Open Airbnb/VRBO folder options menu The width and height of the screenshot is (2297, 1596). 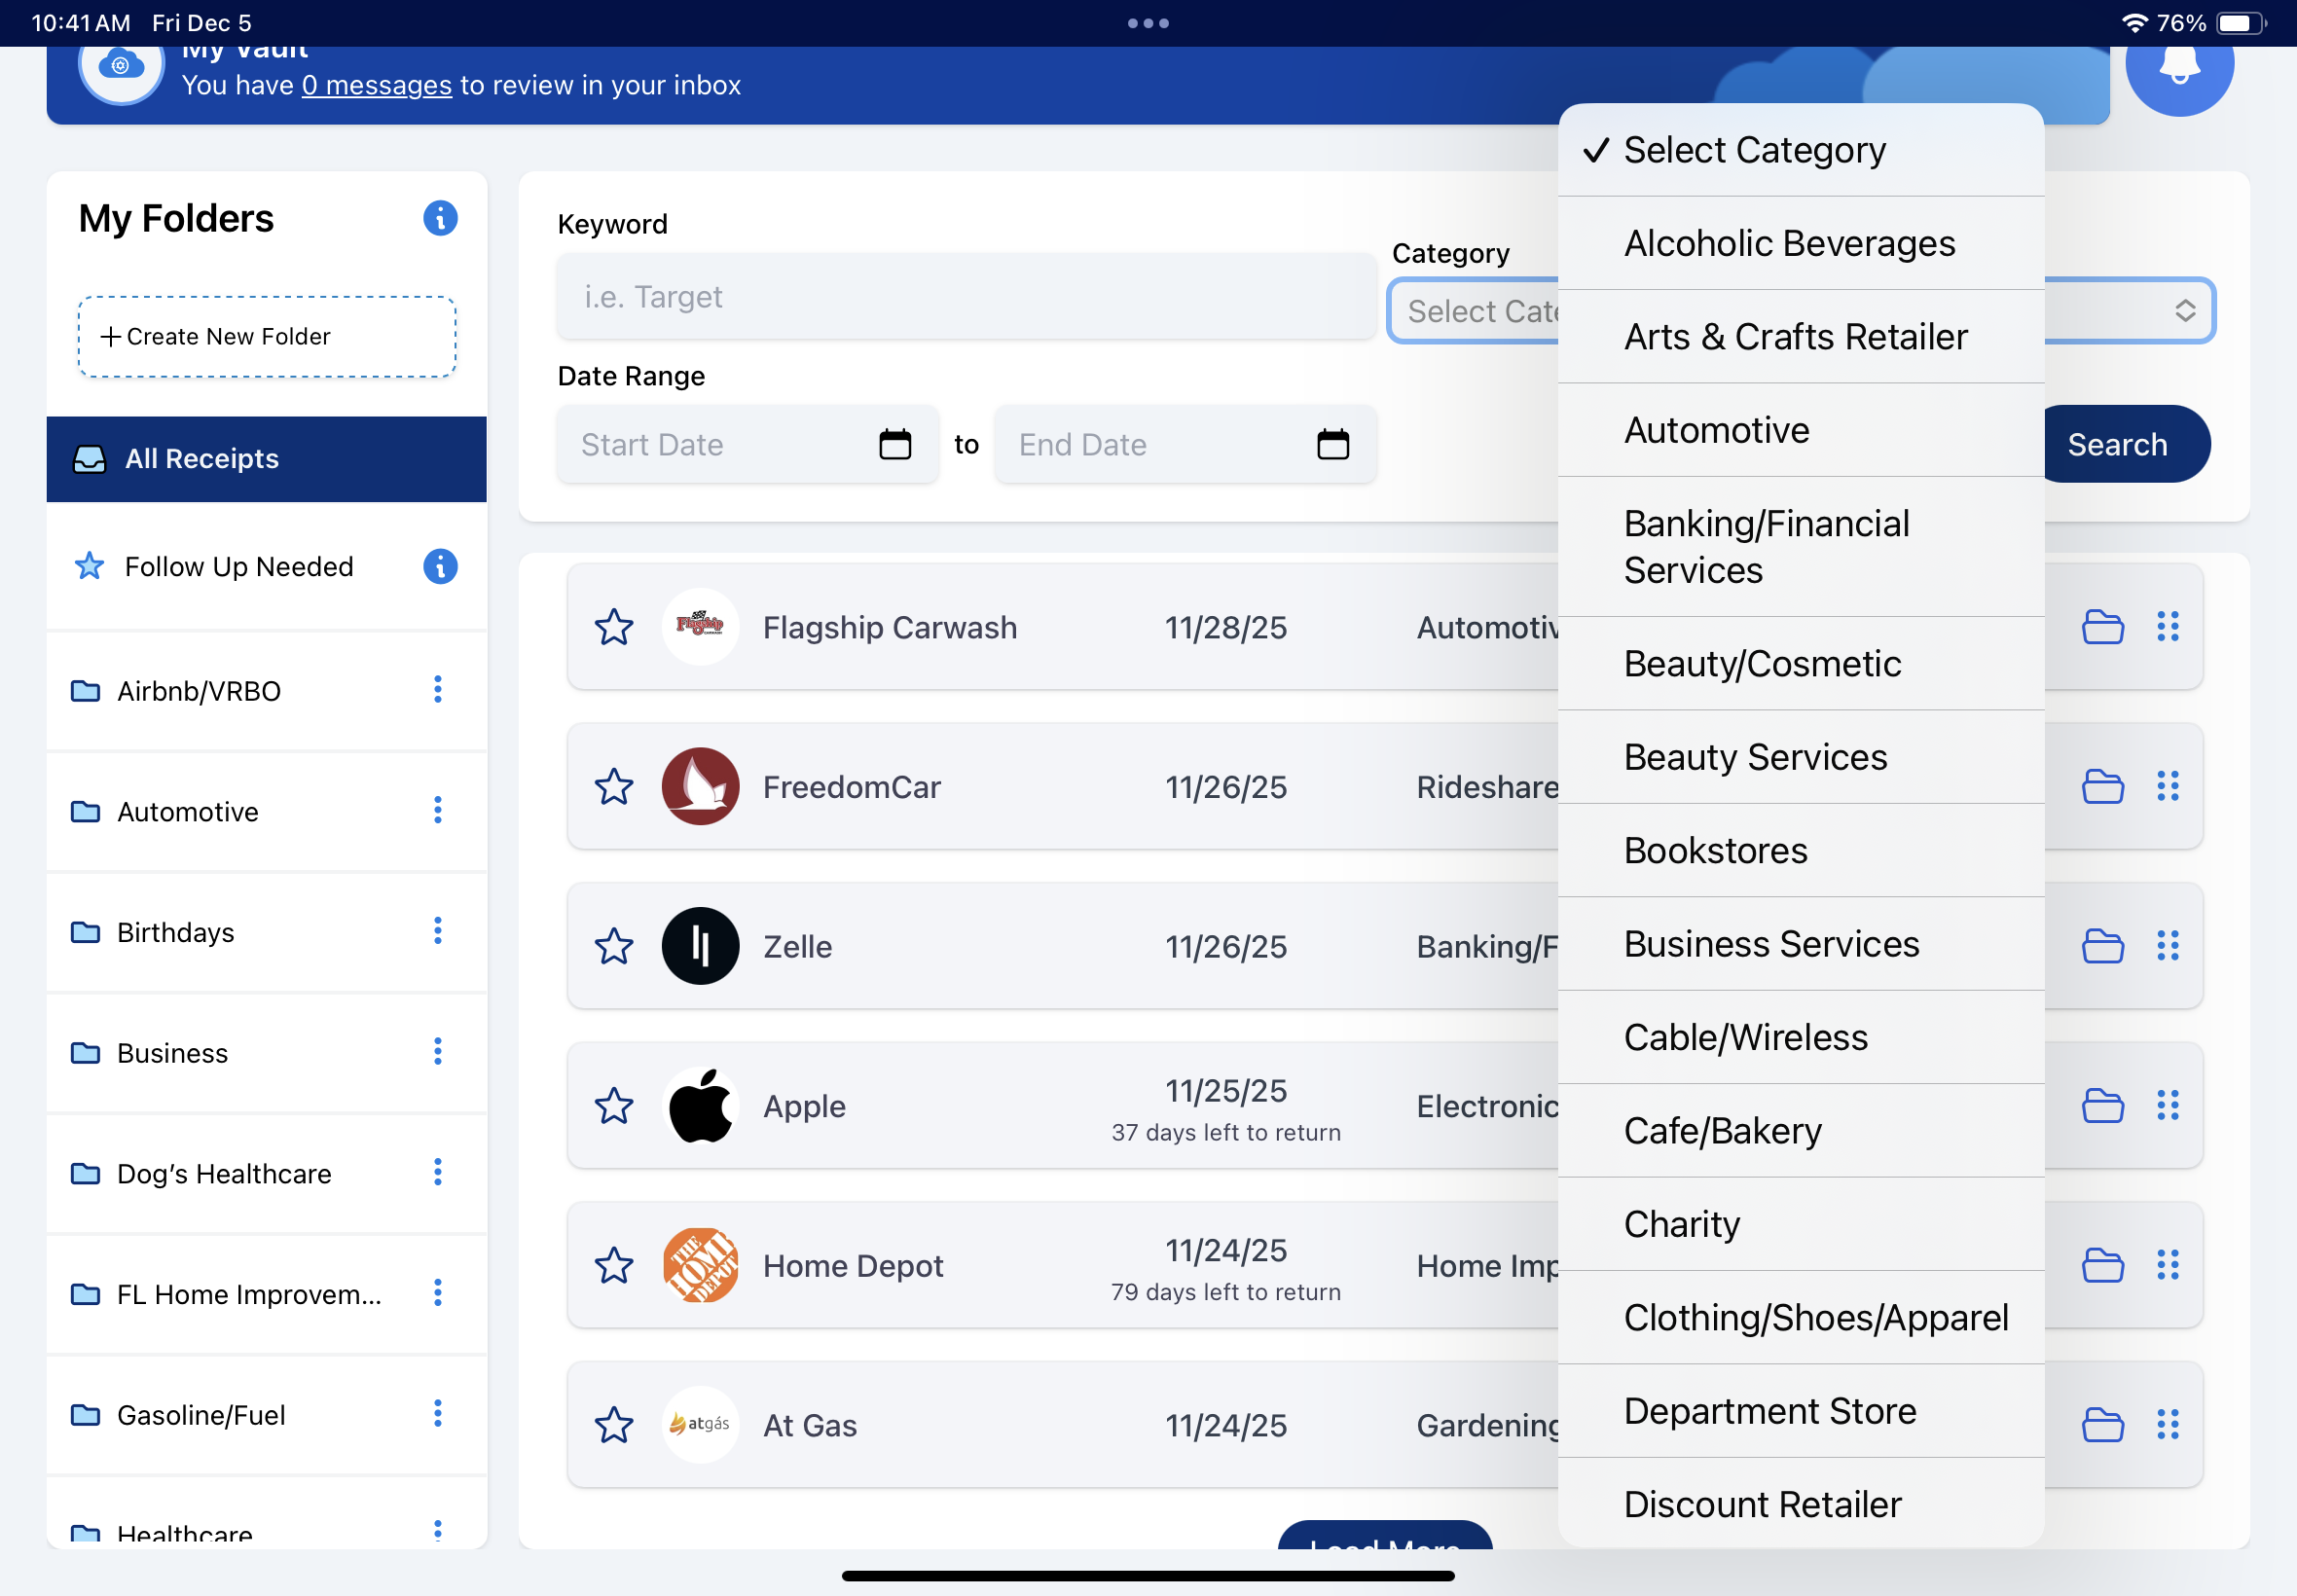pos(437,690)
